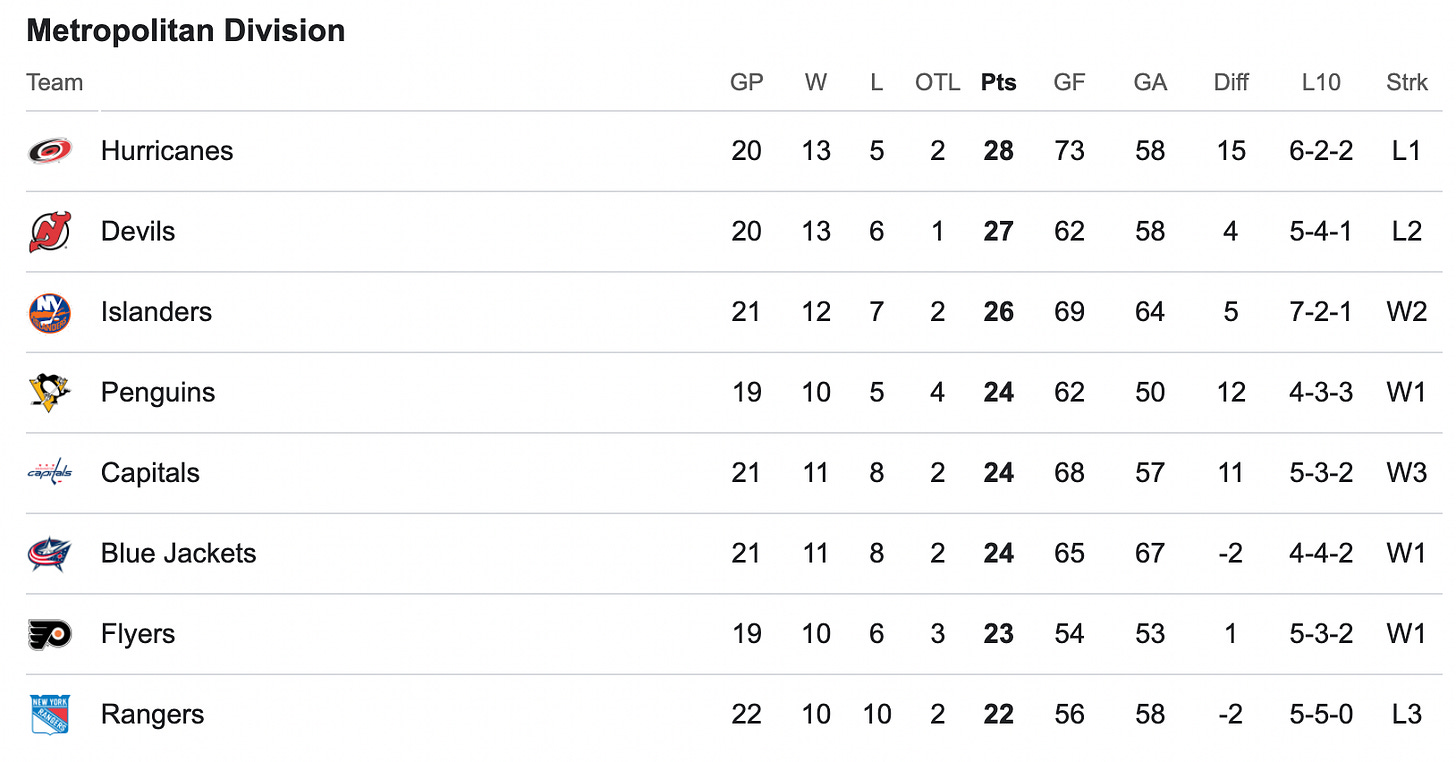Click the Penguins team logo
Viewport: 1456px width, 762px height.
pyautogui.click(x=49, y=393)
